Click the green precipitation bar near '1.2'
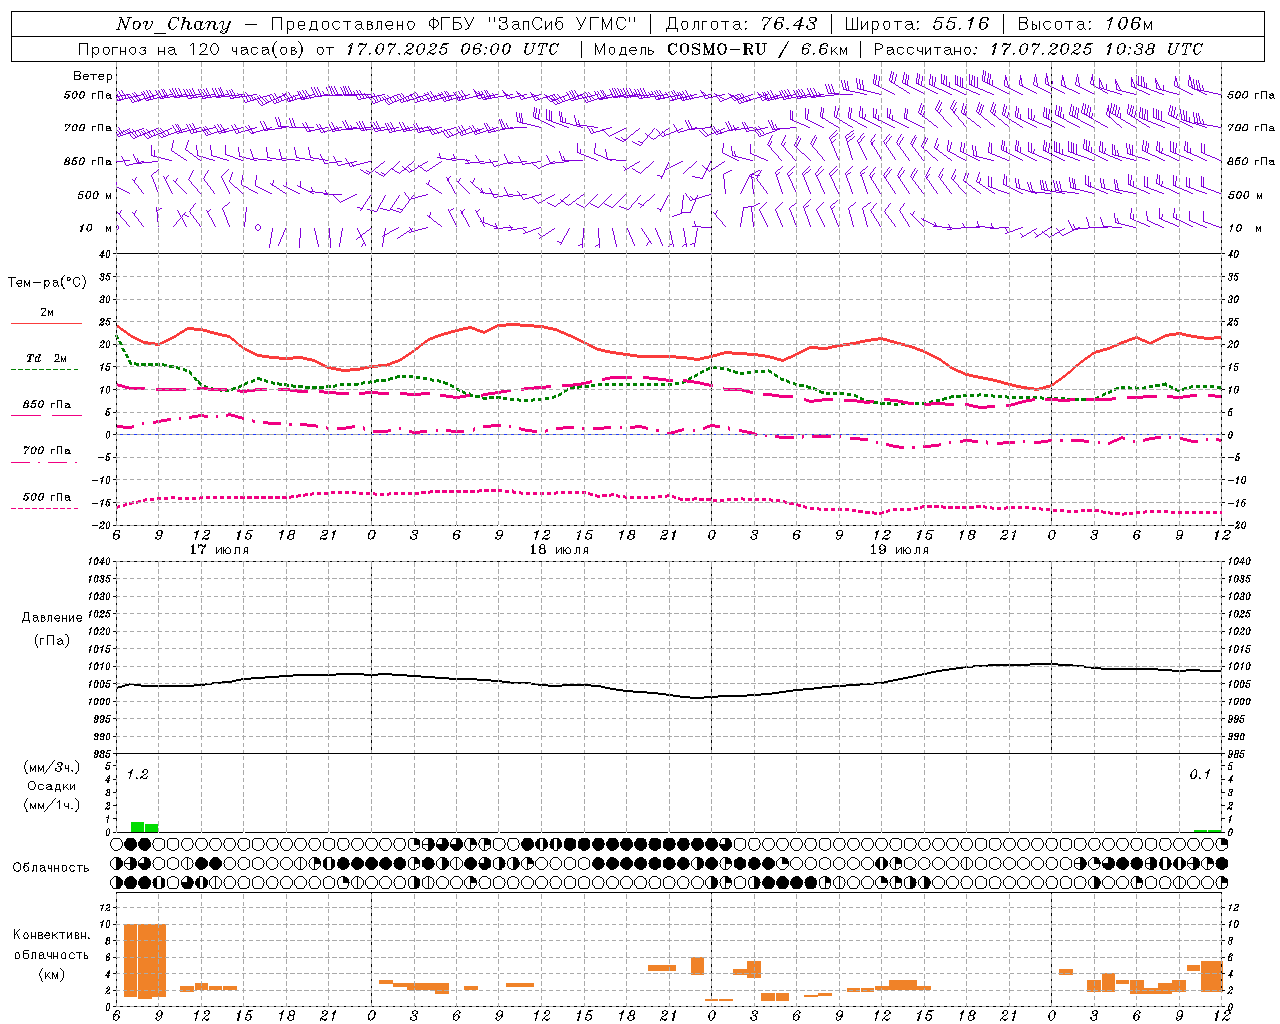Screen dimensions: 1280x1024 (144, 827)
